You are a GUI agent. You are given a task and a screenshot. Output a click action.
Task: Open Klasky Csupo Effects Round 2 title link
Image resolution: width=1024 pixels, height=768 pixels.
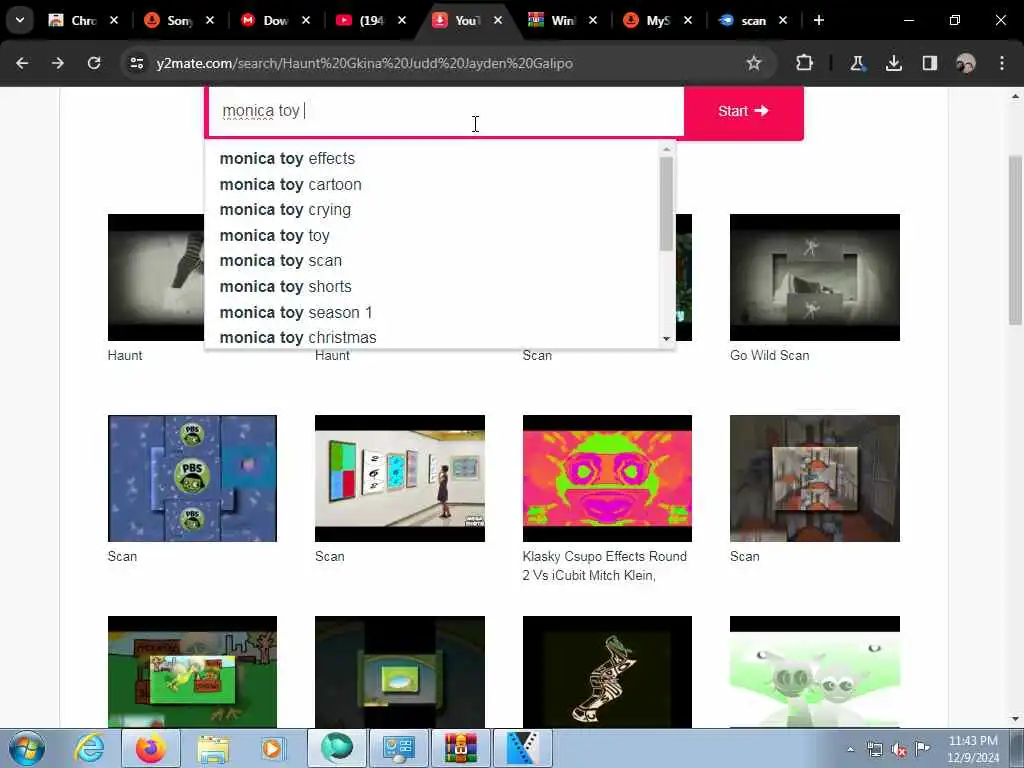604,566
